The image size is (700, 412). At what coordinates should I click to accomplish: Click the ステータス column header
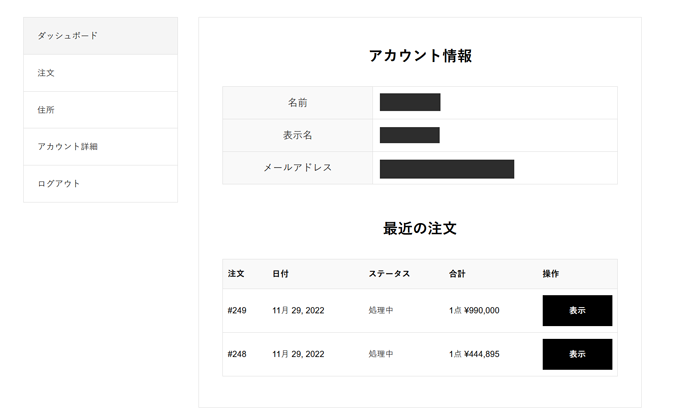tap(389, 274)
